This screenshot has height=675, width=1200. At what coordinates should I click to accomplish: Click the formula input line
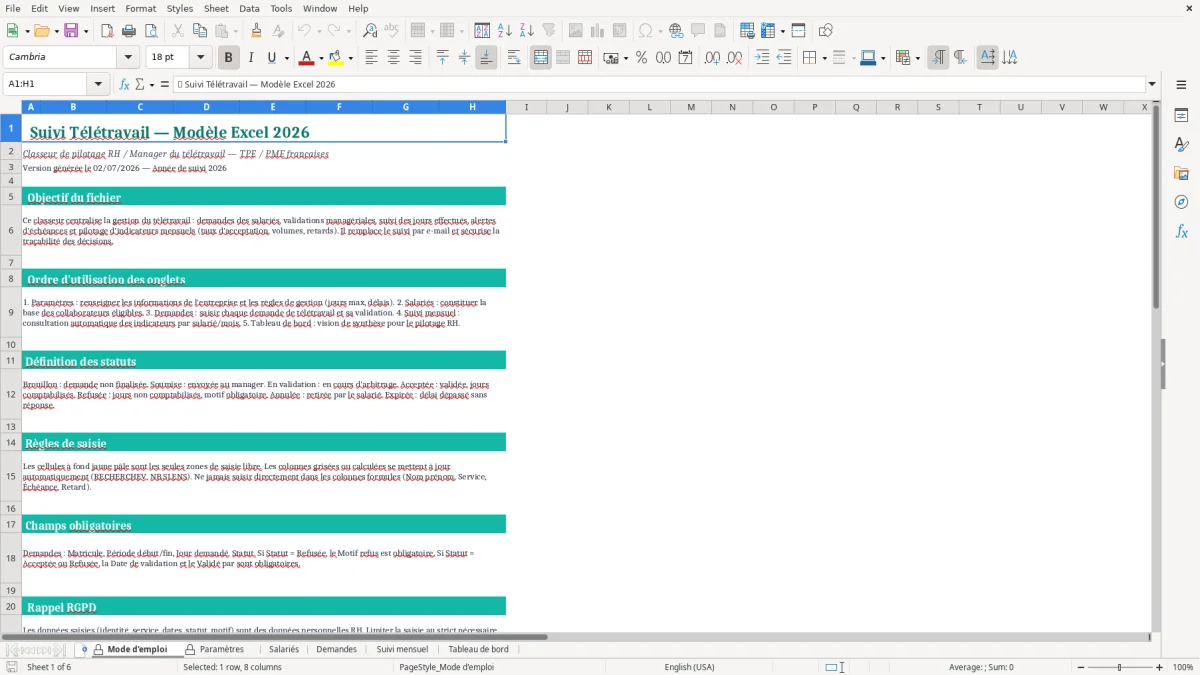coord(658,84)
